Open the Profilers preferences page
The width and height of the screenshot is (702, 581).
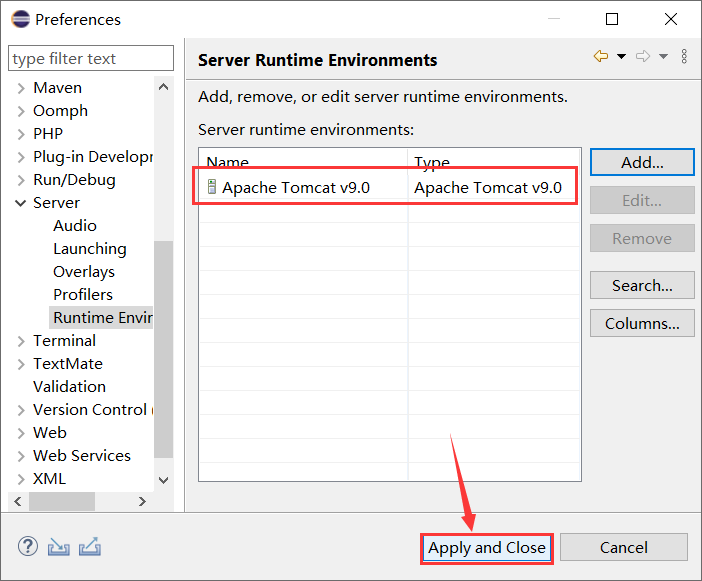[82, 295]
